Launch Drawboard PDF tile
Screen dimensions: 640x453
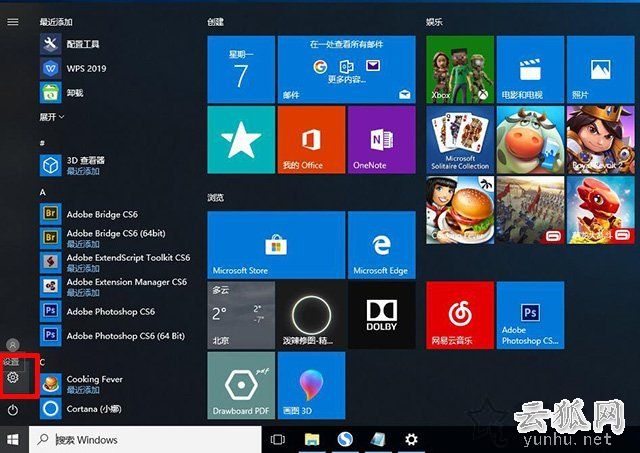click(241, 386)
